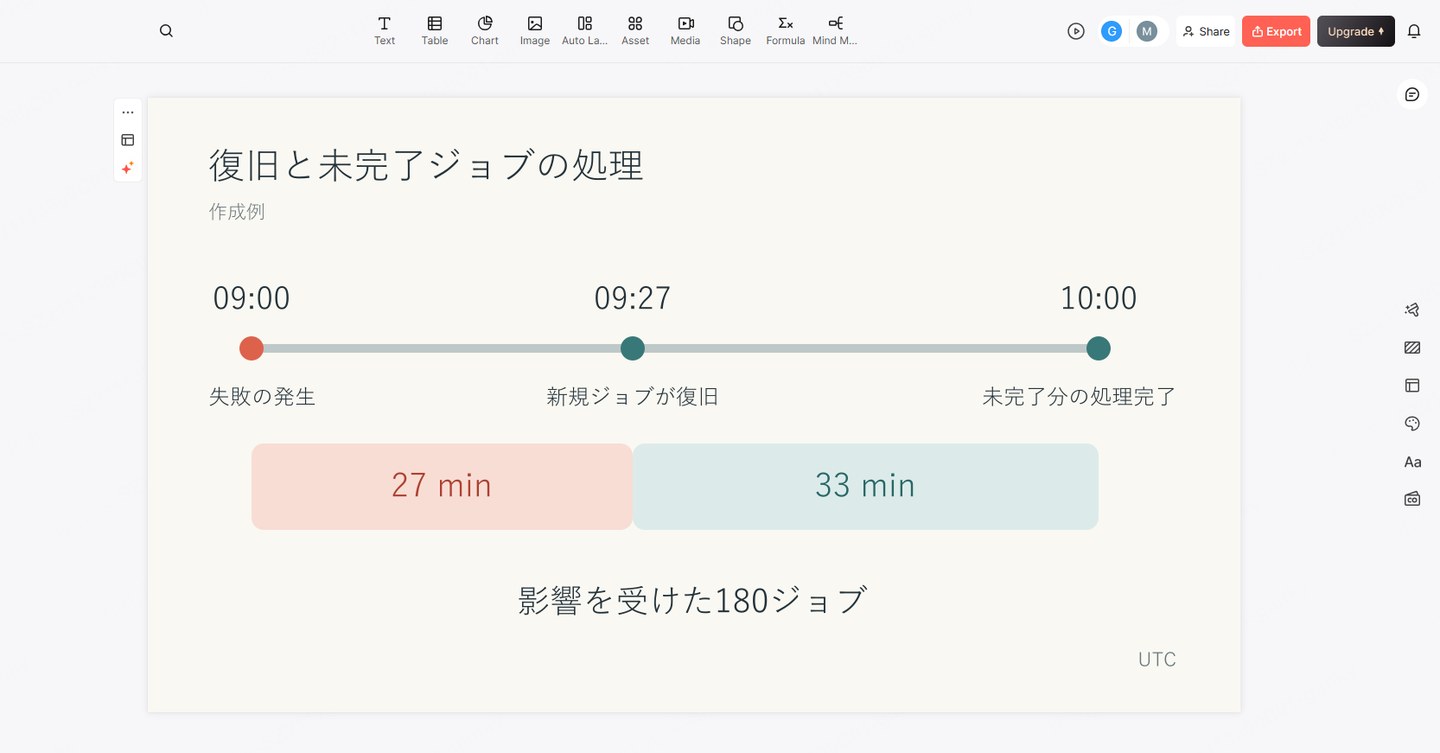This screenshot has width=1440, height=753.
Task: Open the camera-like icon in right sidebar
Action: pos(1412,498)
